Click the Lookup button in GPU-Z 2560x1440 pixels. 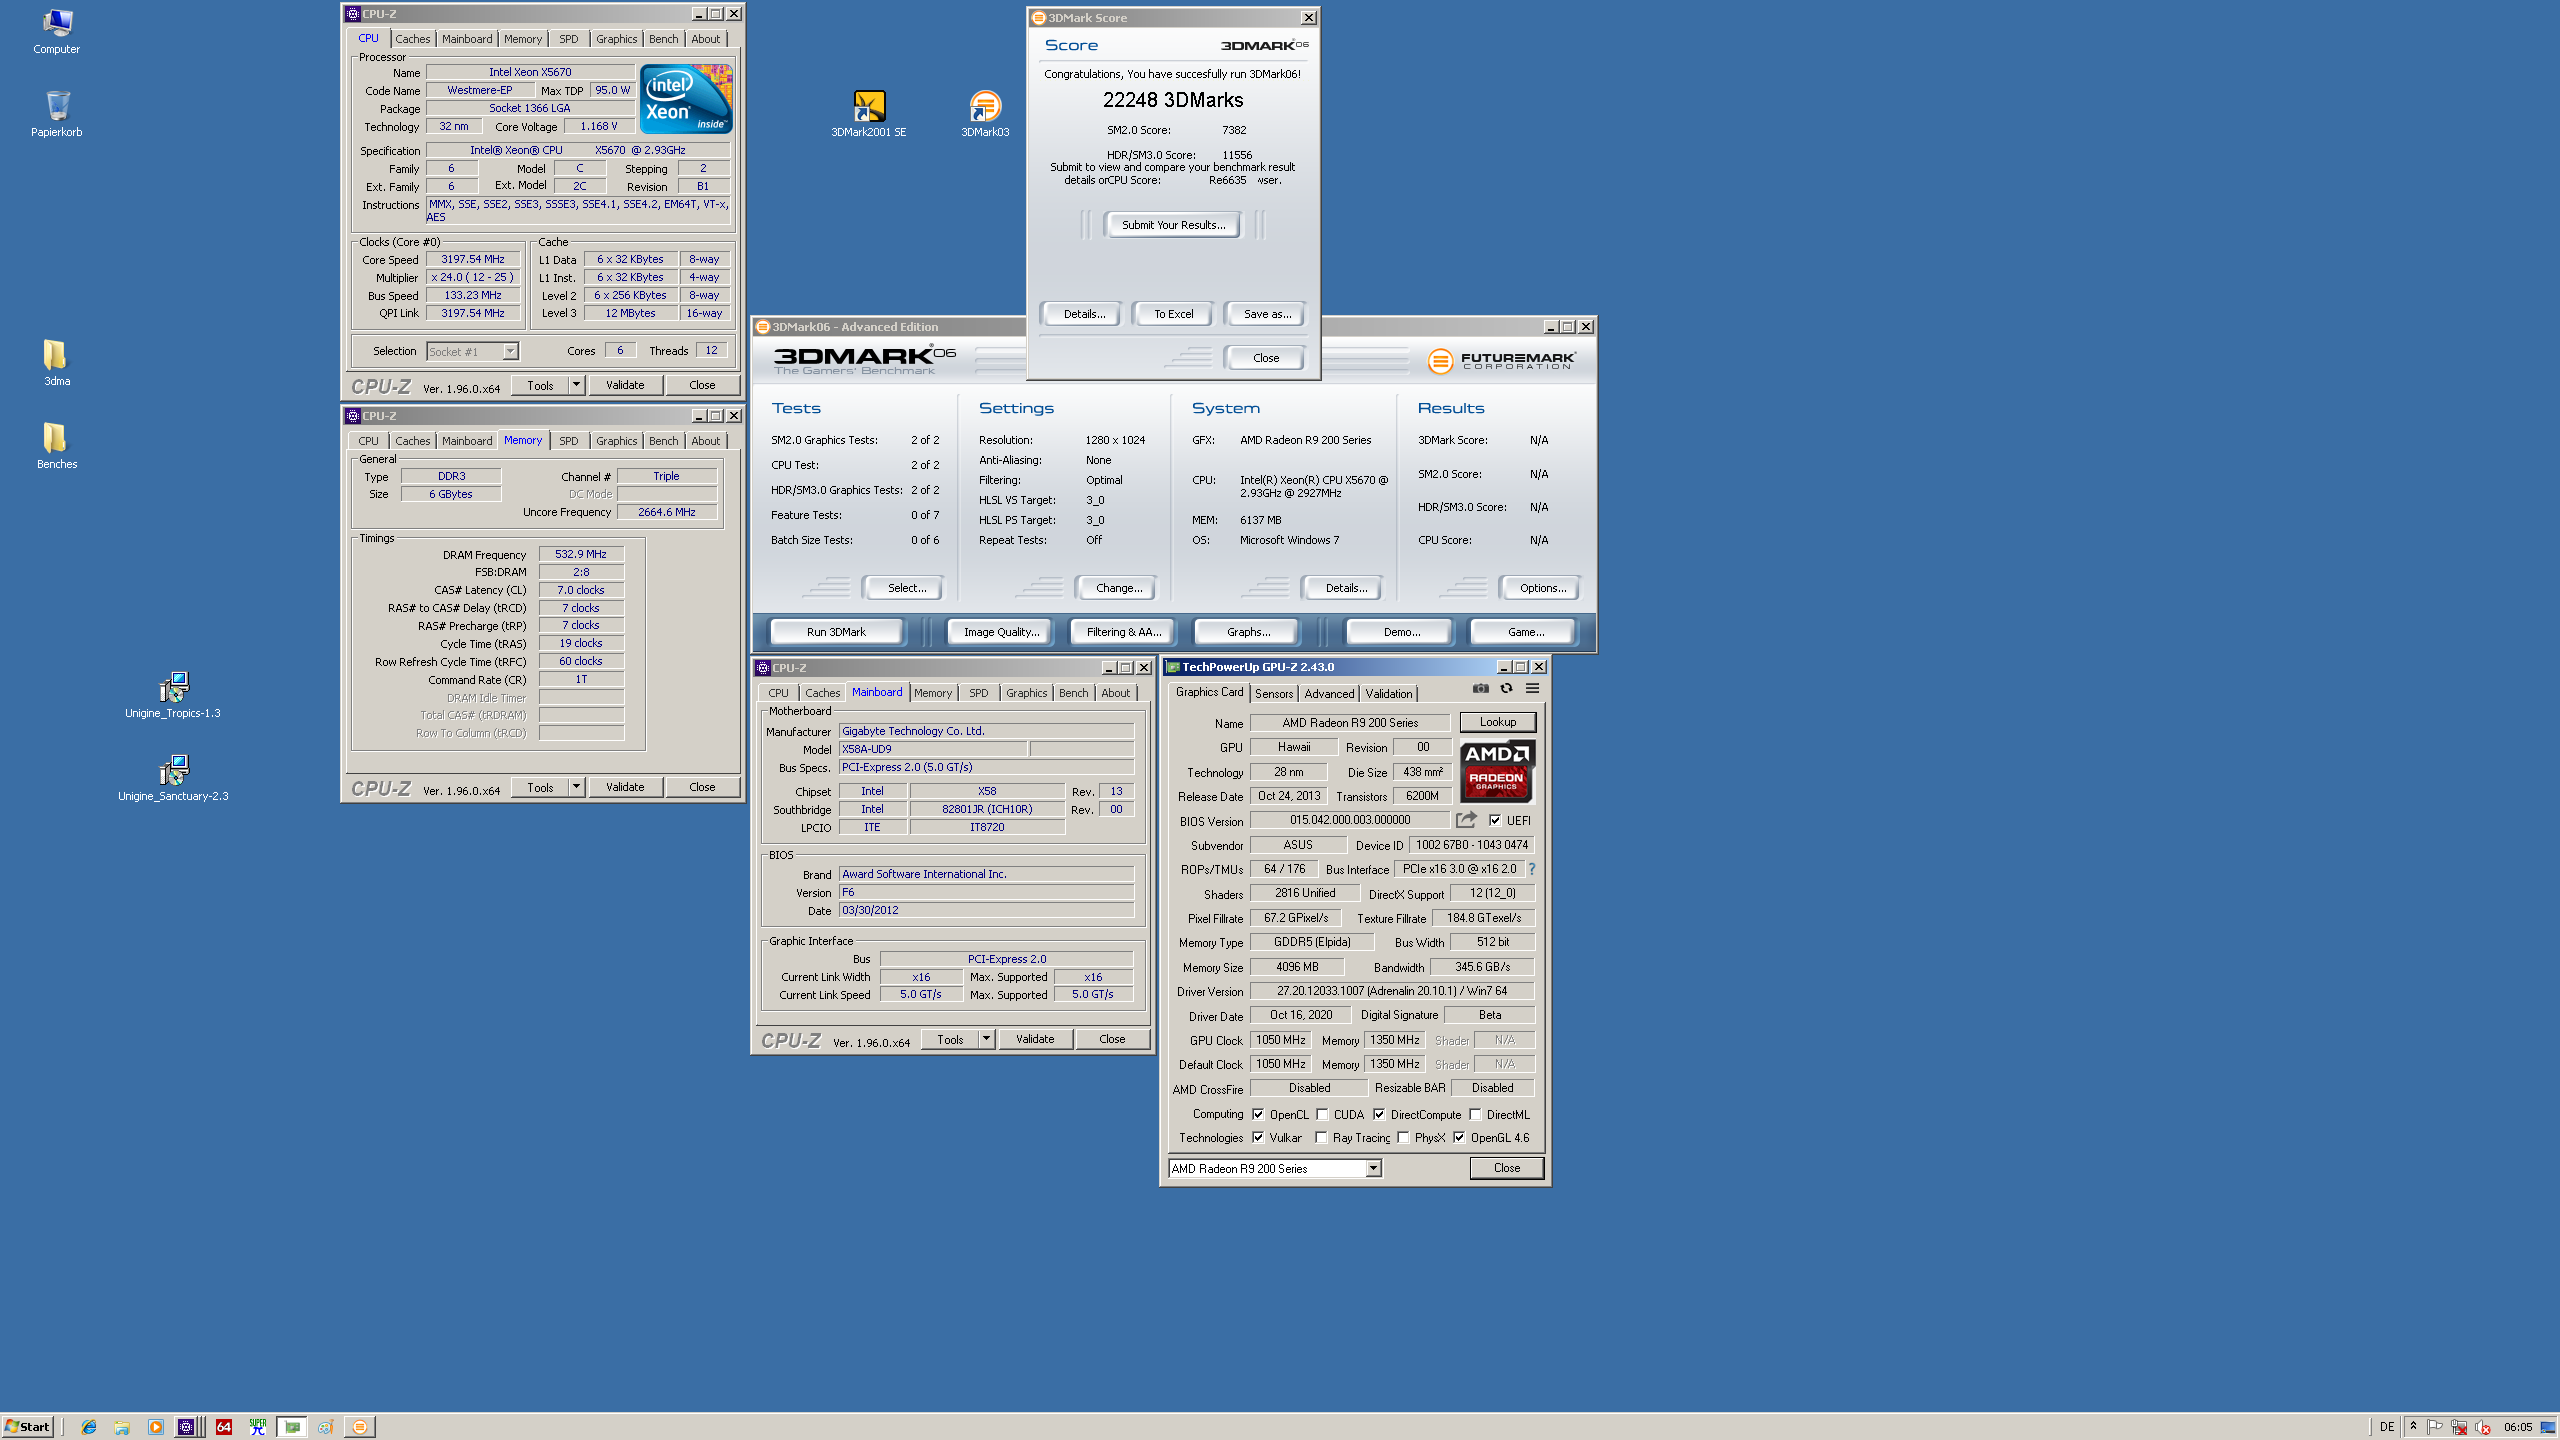(1497, 722)
